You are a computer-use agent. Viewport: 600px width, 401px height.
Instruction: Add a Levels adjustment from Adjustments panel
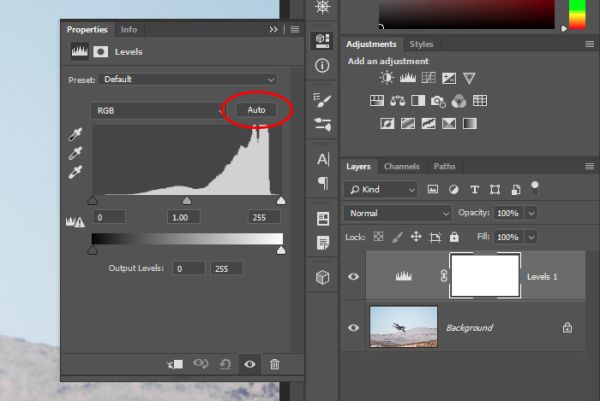coord(408,78)
